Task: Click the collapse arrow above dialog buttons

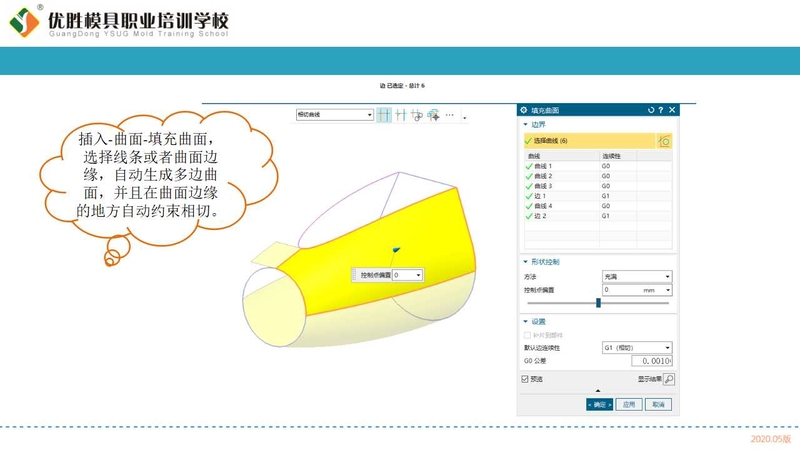Action: coord(598,391)
